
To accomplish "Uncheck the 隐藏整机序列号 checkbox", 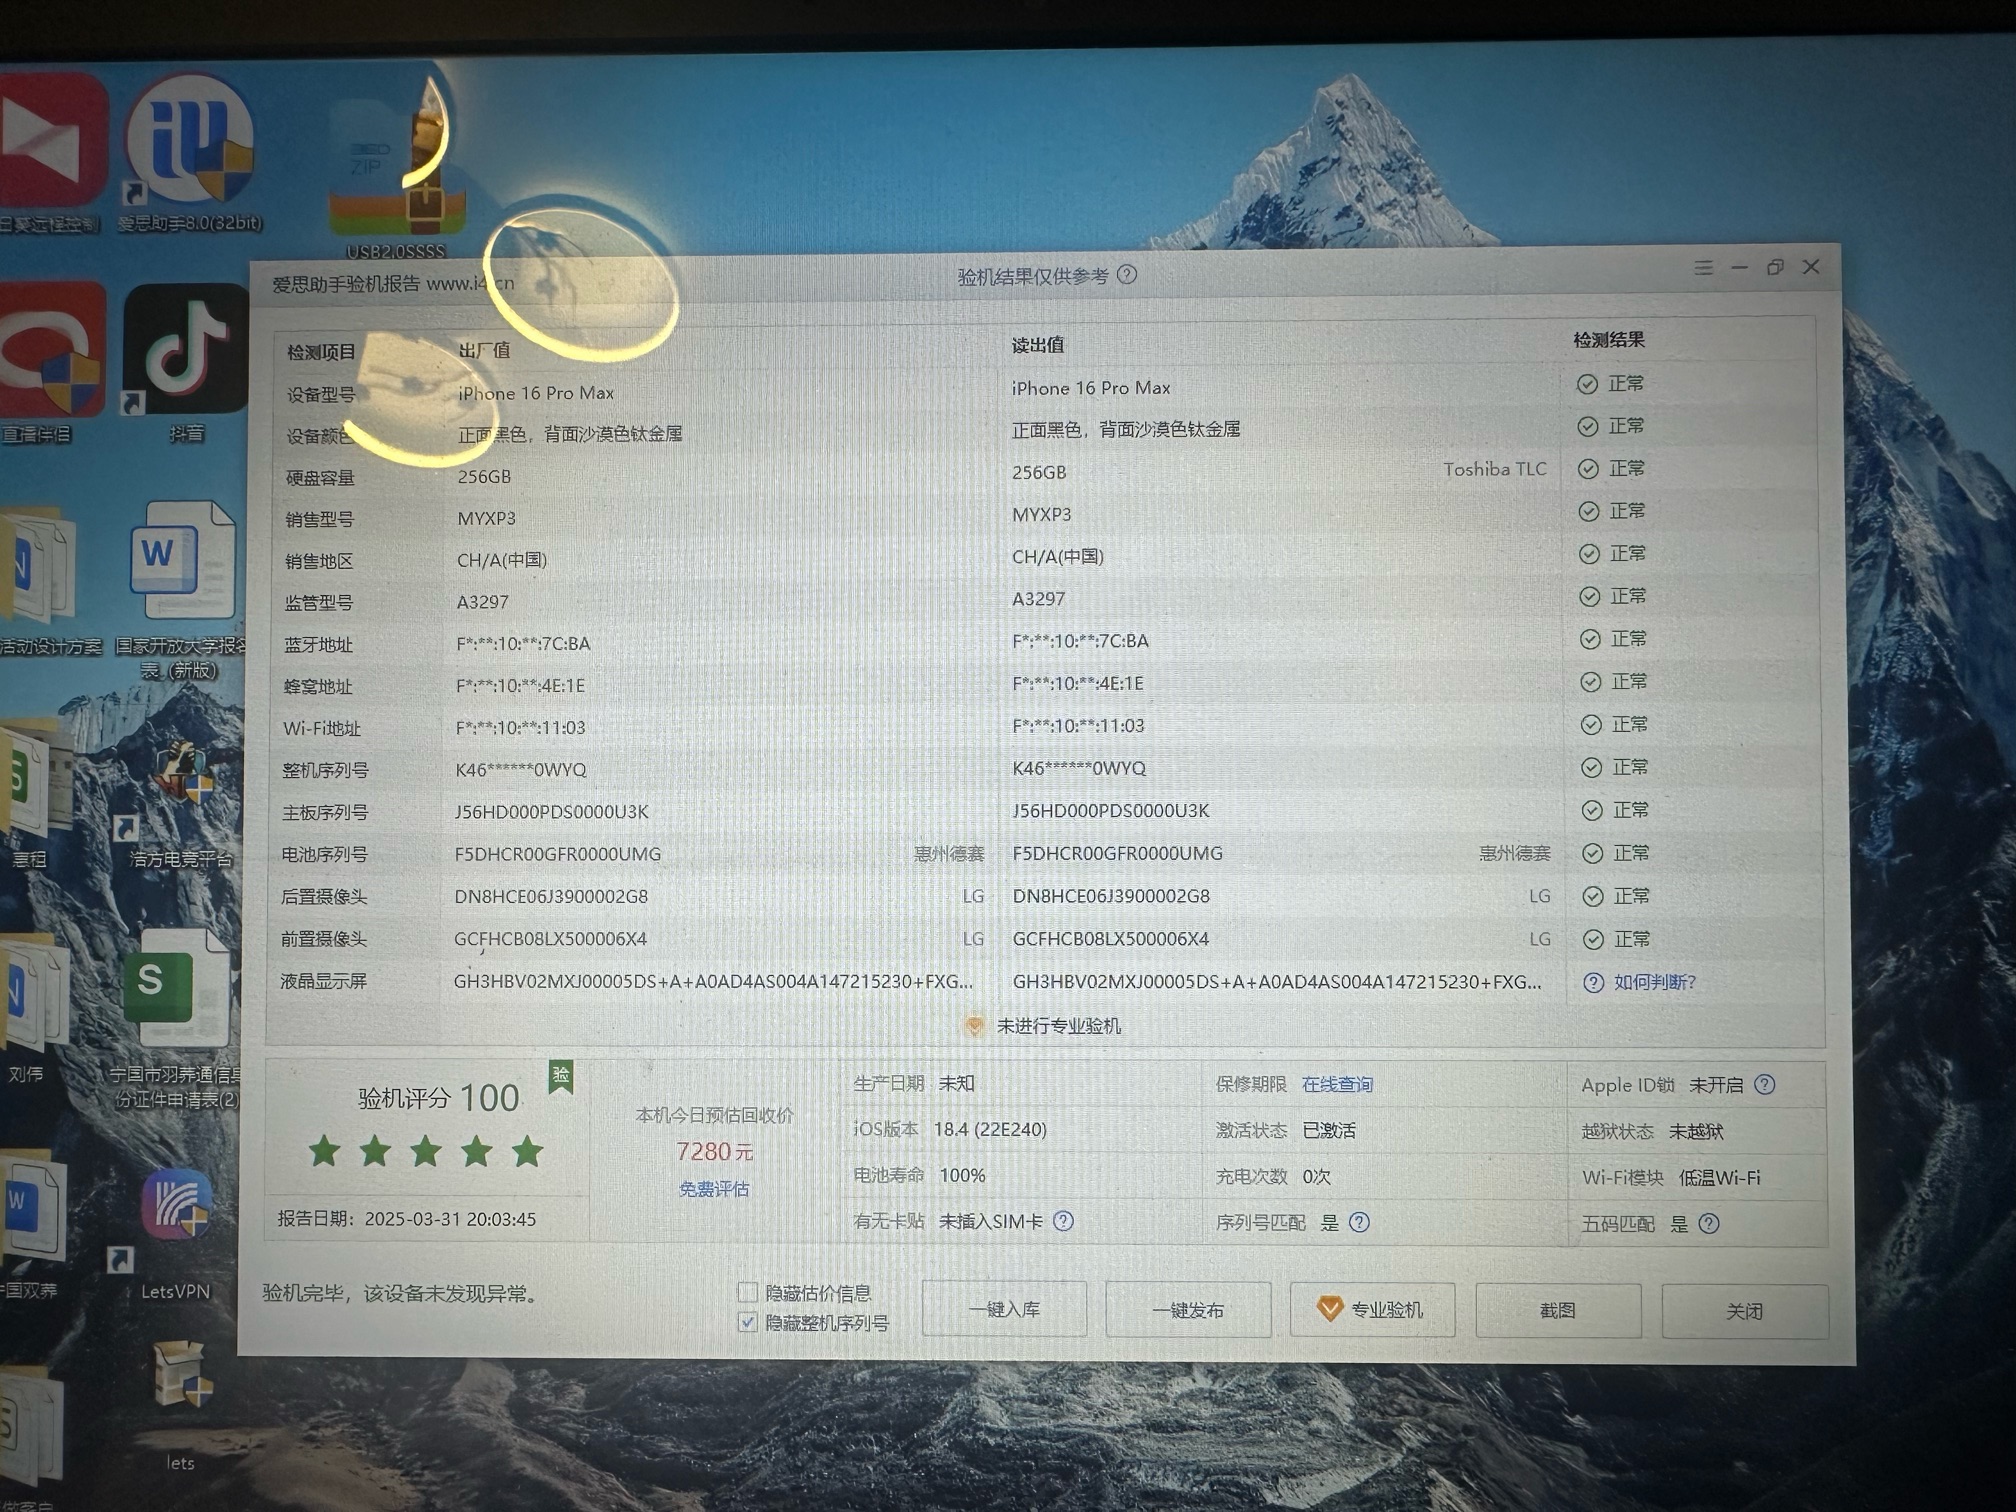I will [x=747, y=1322].
